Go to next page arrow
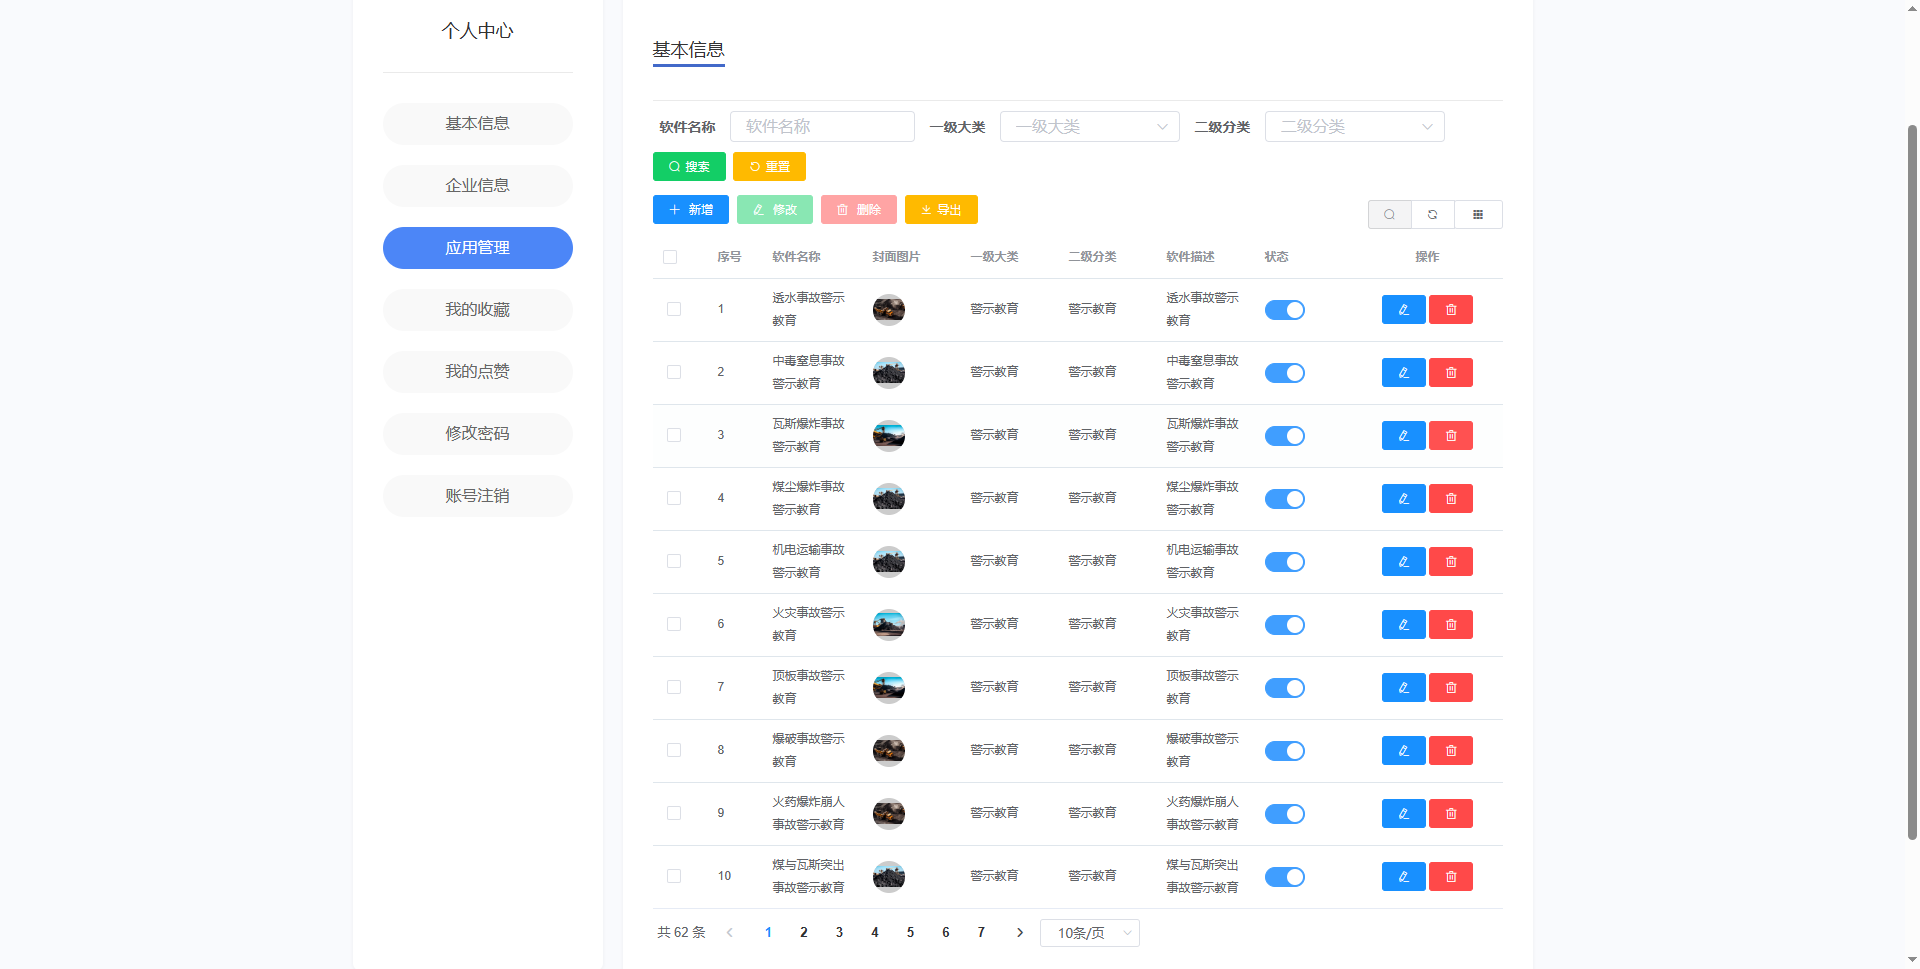Image resolution: width=1920 pixels, height=969 pixels. click(1020, 933)
